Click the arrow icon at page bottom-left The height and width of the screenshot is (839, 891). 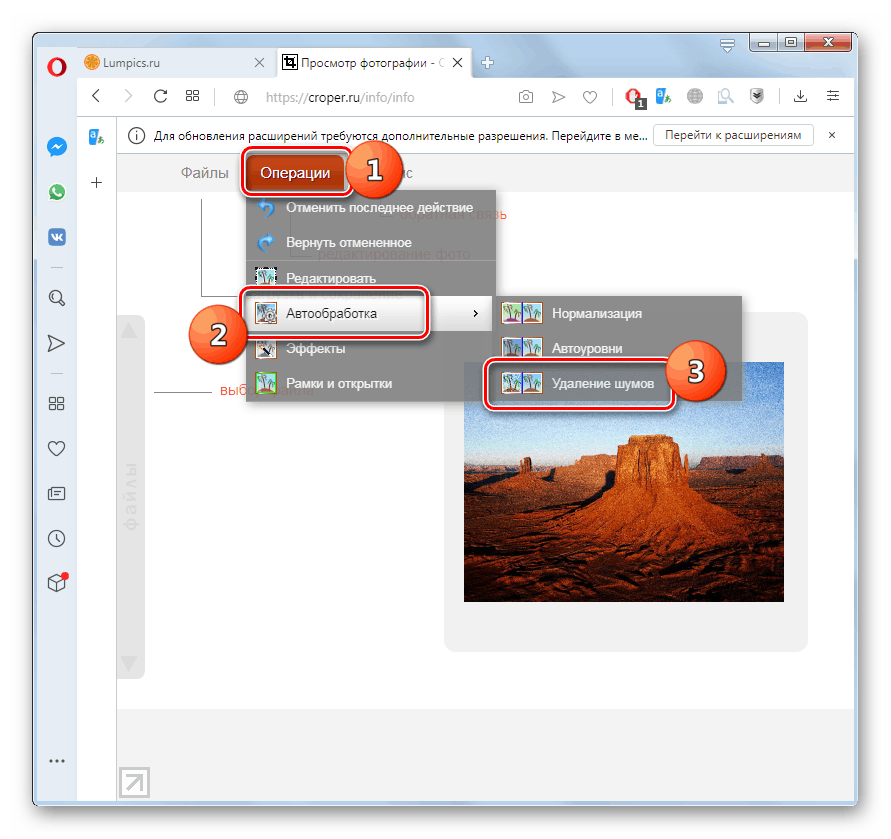click(135, 783)
